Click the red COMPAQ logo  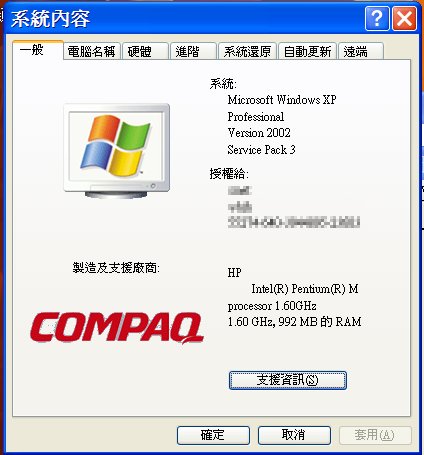coord(117,328)
